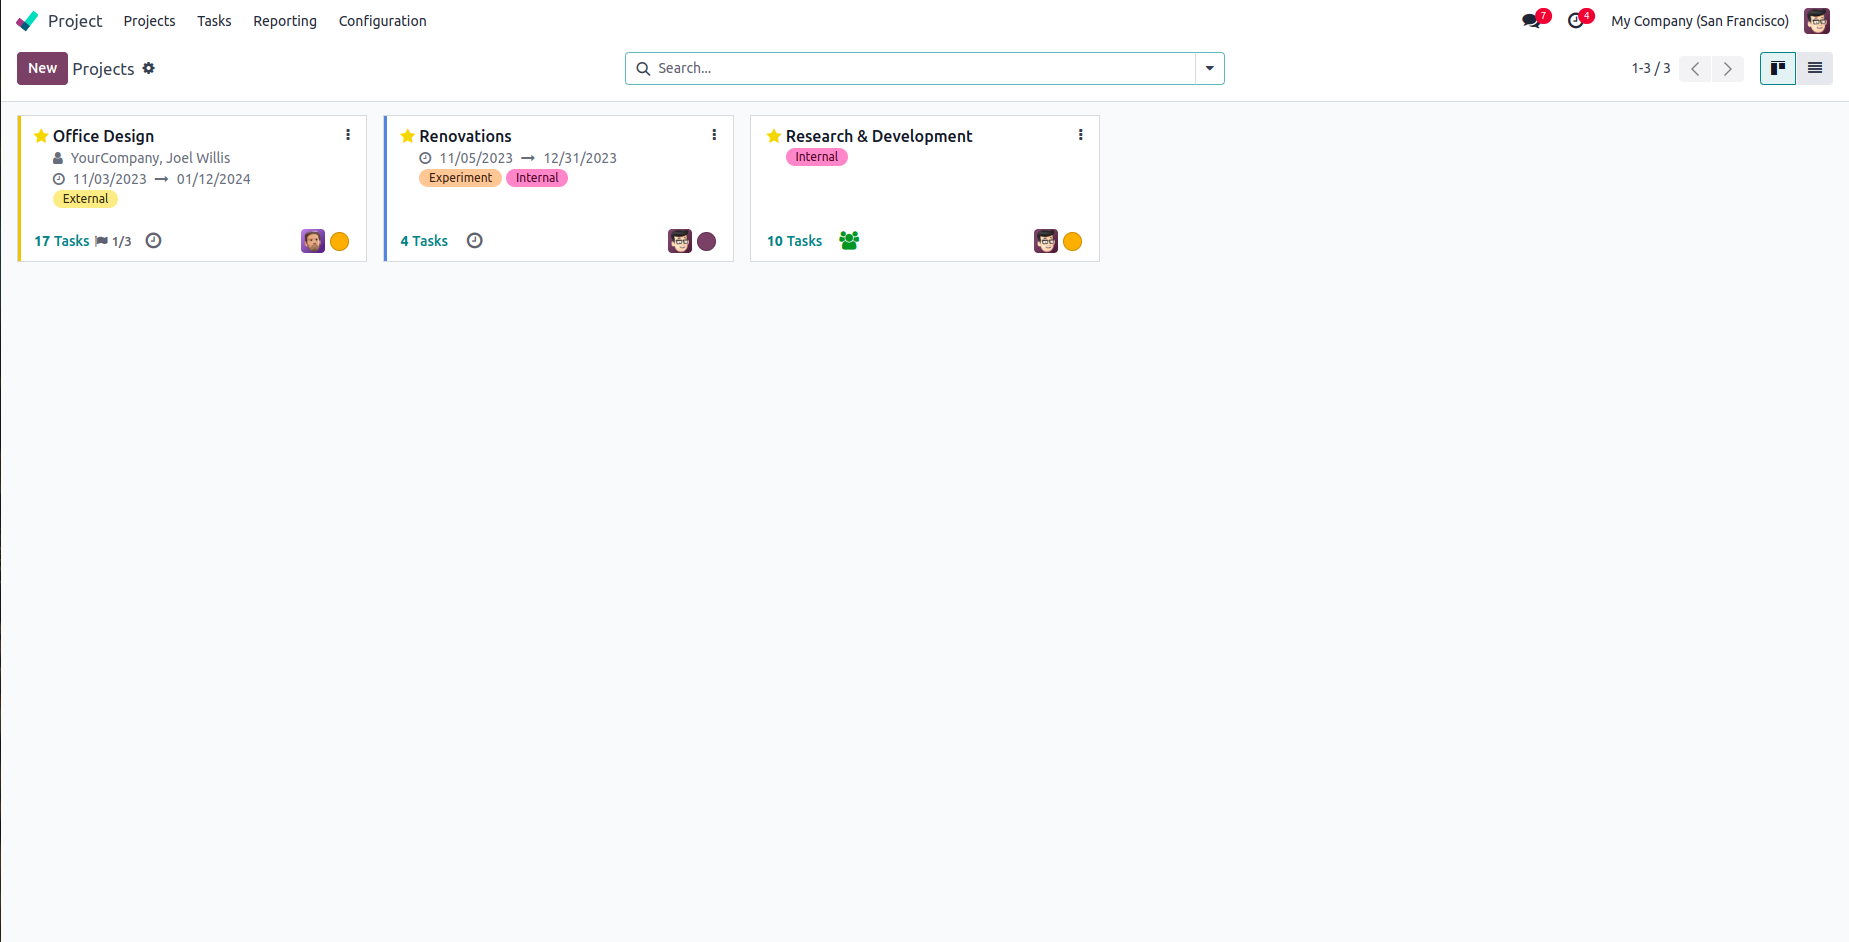Open the three-dot menu on Renovations card
Screen dimensions: 1849x942
coord(714,135)
